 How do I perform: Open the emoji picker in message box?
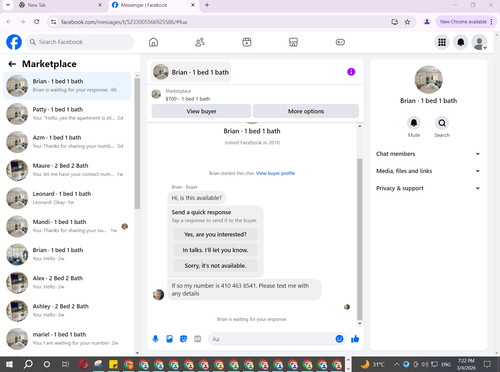(x=339, y=339)
